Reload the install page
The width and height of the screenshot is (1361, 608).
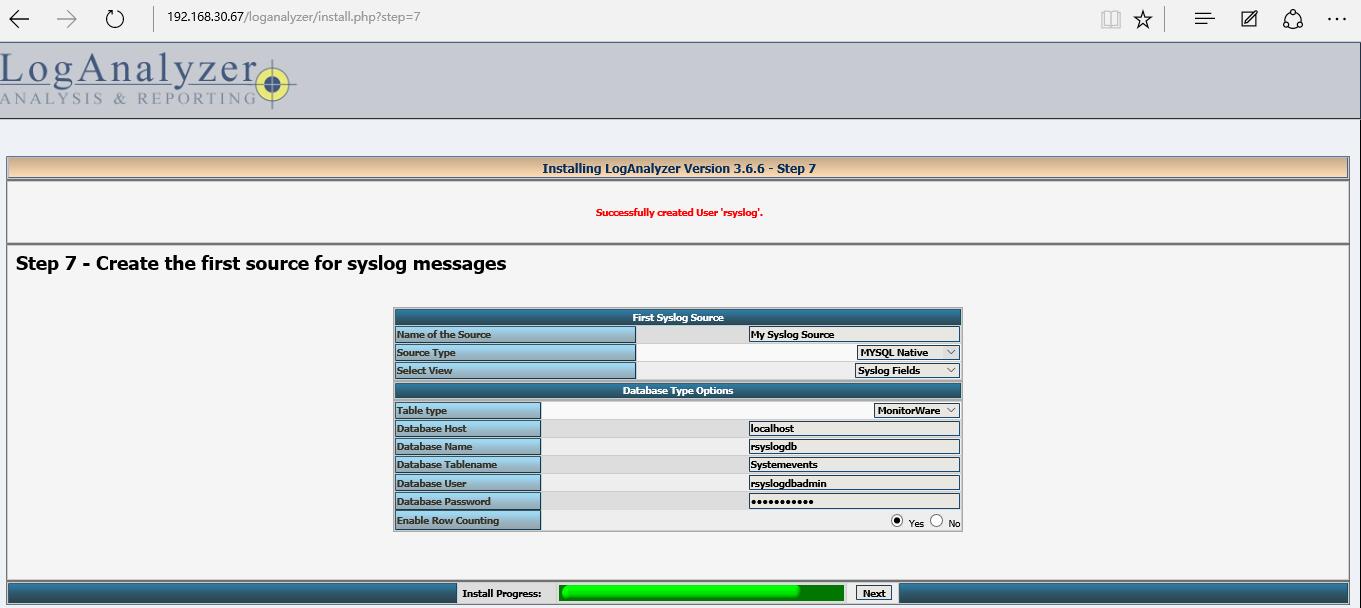tap(115, 19)
